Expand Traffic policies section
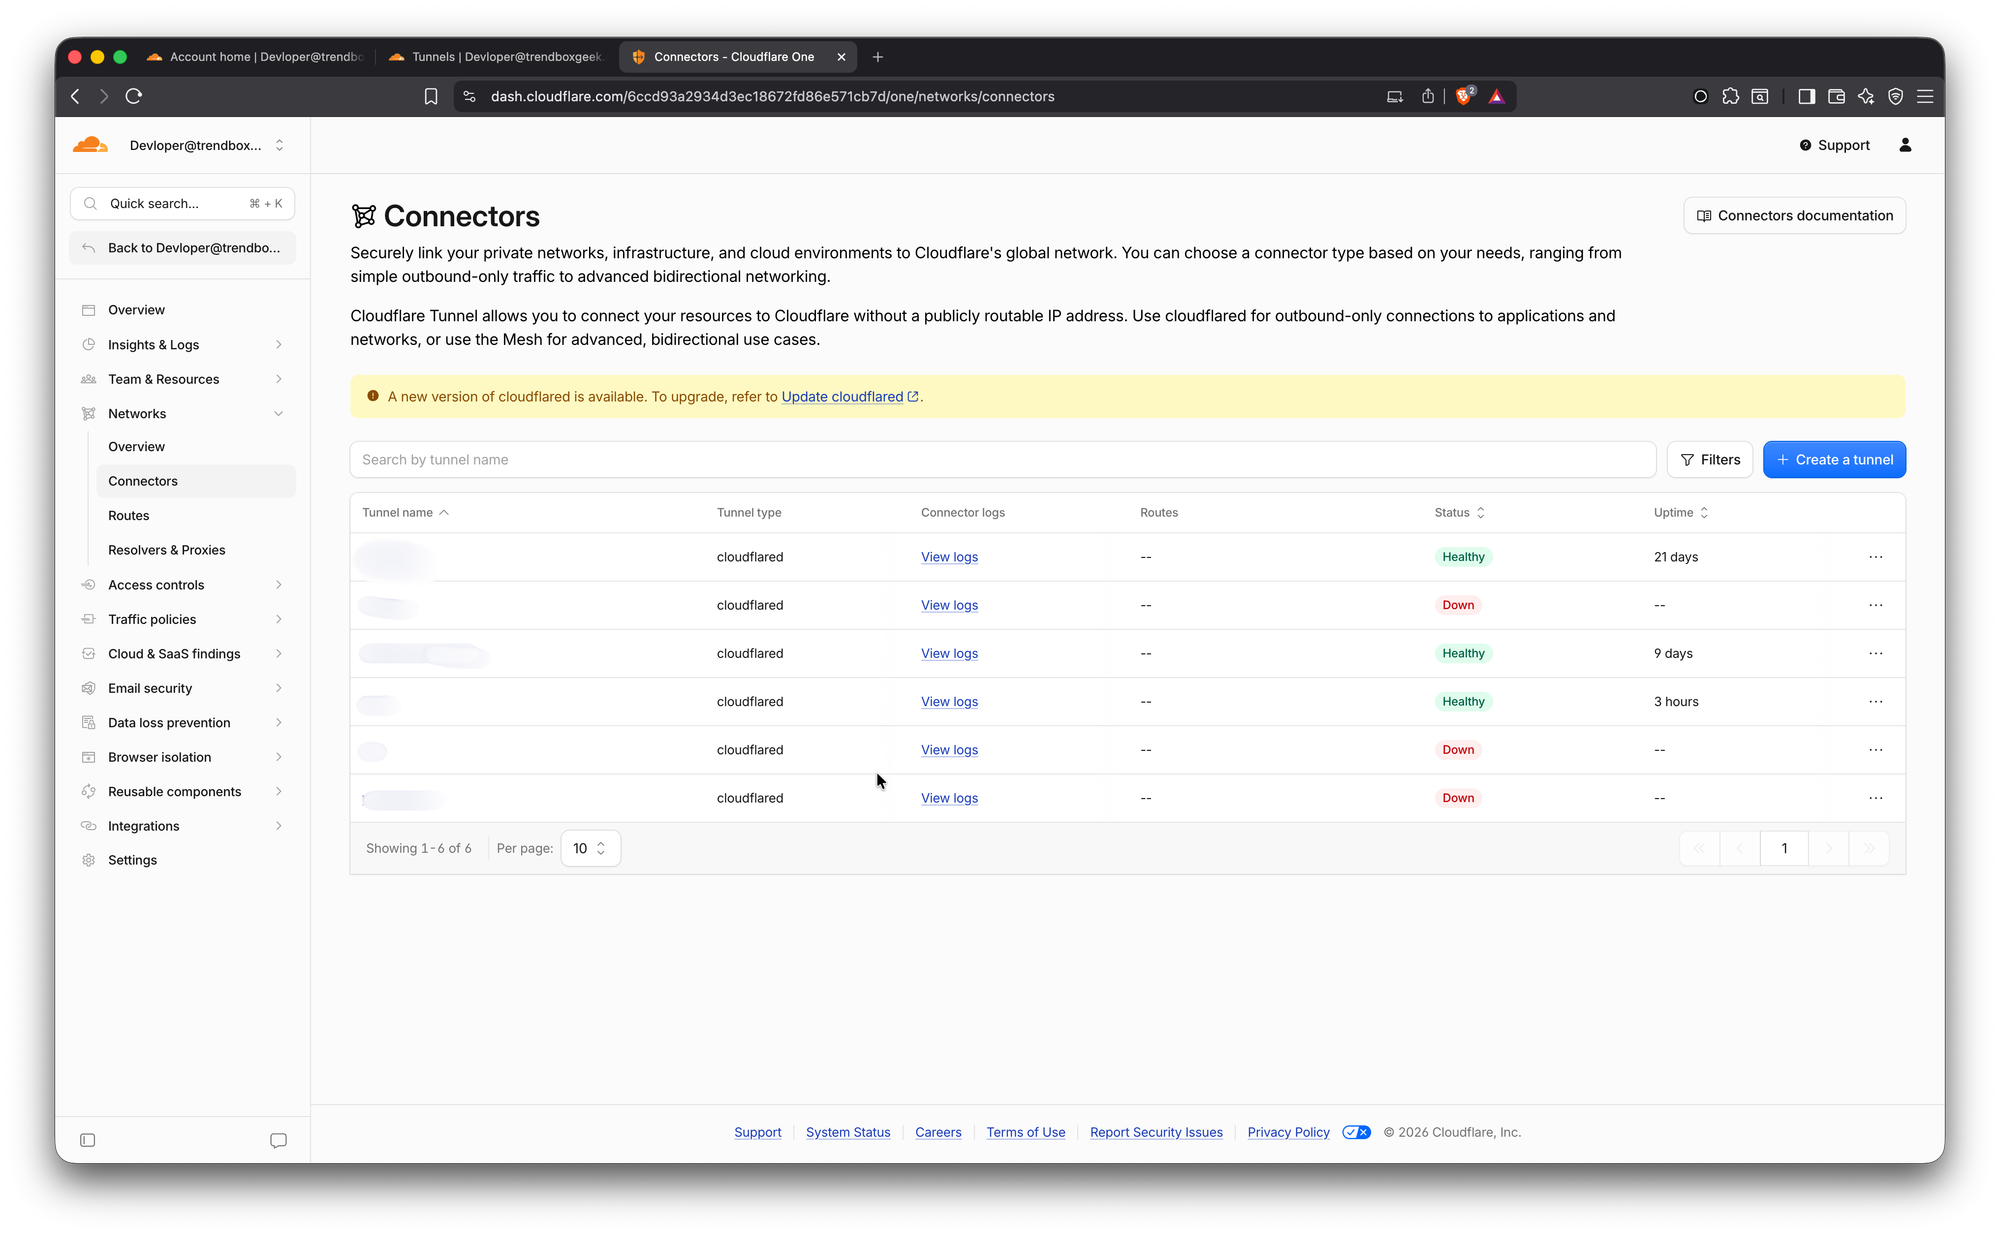The image size is (2000, 1236). pos(183,619)
